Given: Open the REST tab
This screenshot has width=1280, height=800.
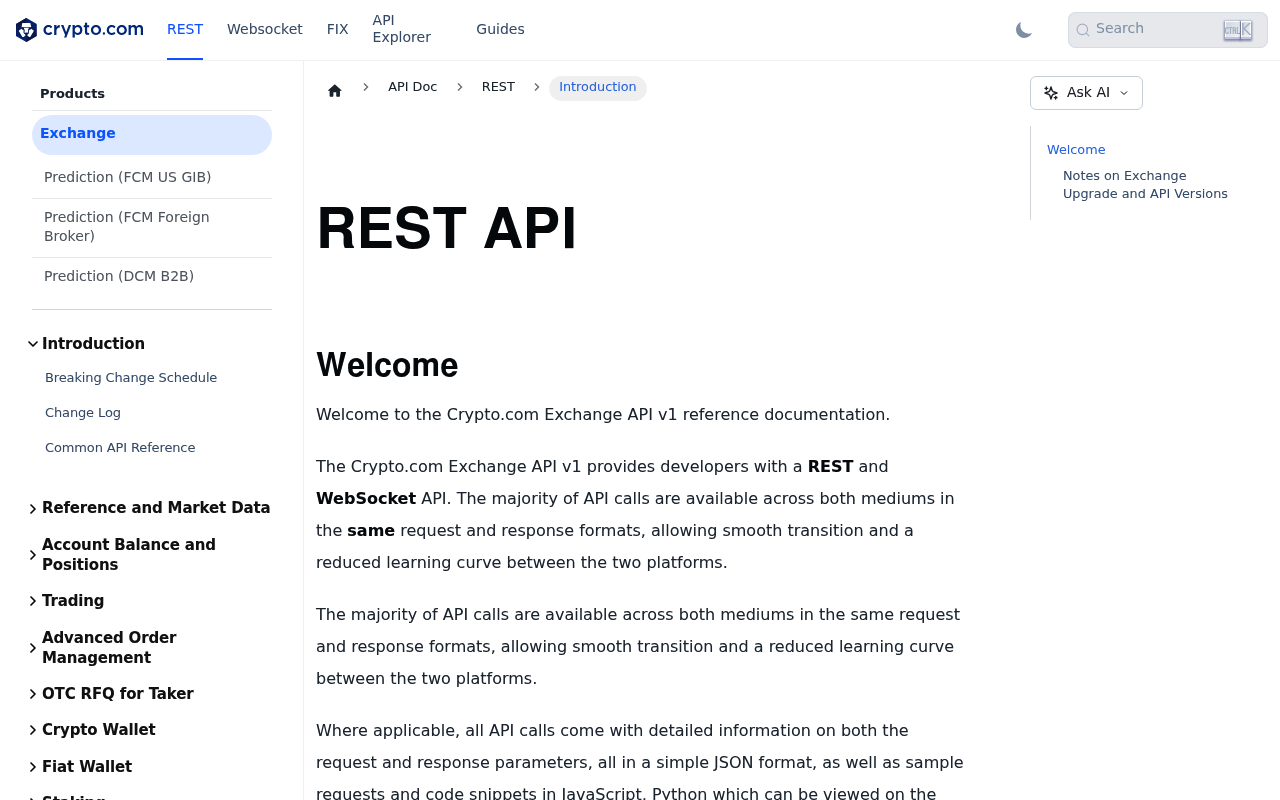Looking at the screenshot, I should (x=185, y=30).
